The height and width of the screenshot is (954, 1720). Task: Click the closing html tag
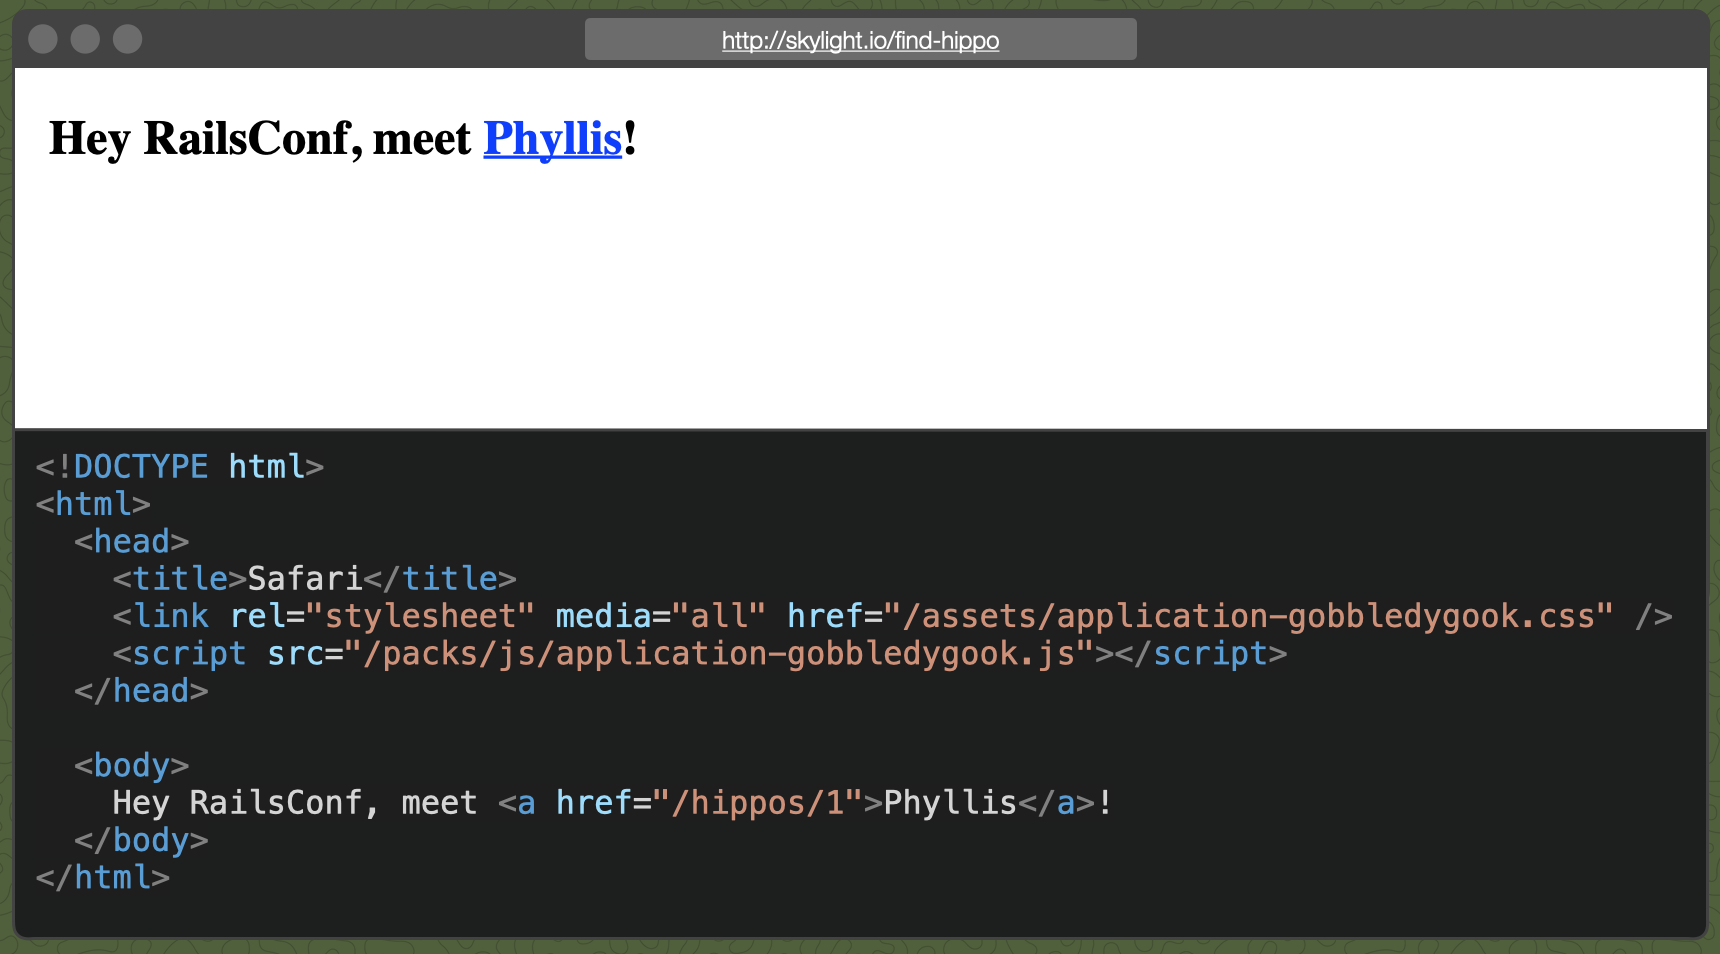point(101,877)
